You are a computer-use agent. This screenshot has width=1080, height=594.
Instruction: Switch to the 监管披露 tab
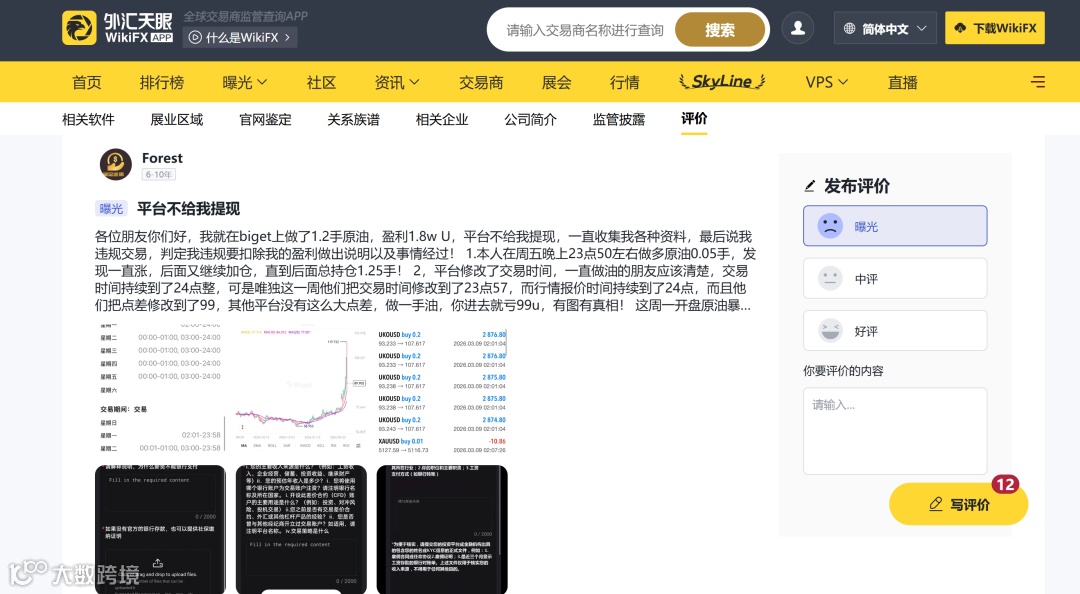tap(619, 119)
